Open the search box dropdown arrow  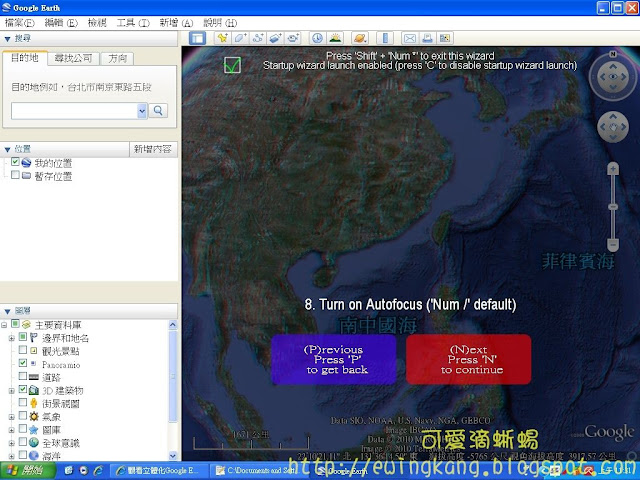point(142,111)
